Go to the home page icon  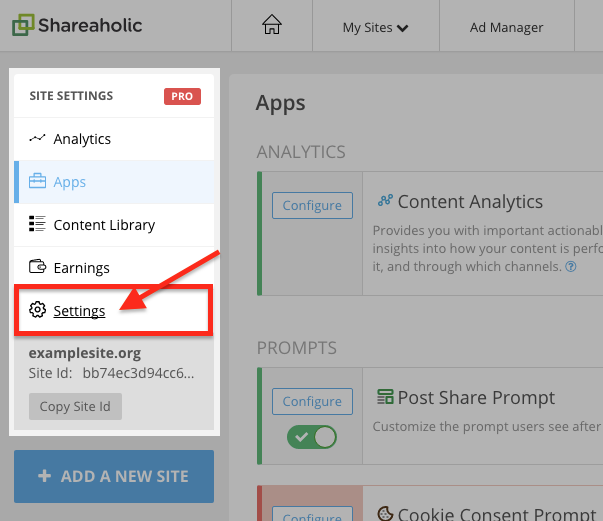(272, 25)
